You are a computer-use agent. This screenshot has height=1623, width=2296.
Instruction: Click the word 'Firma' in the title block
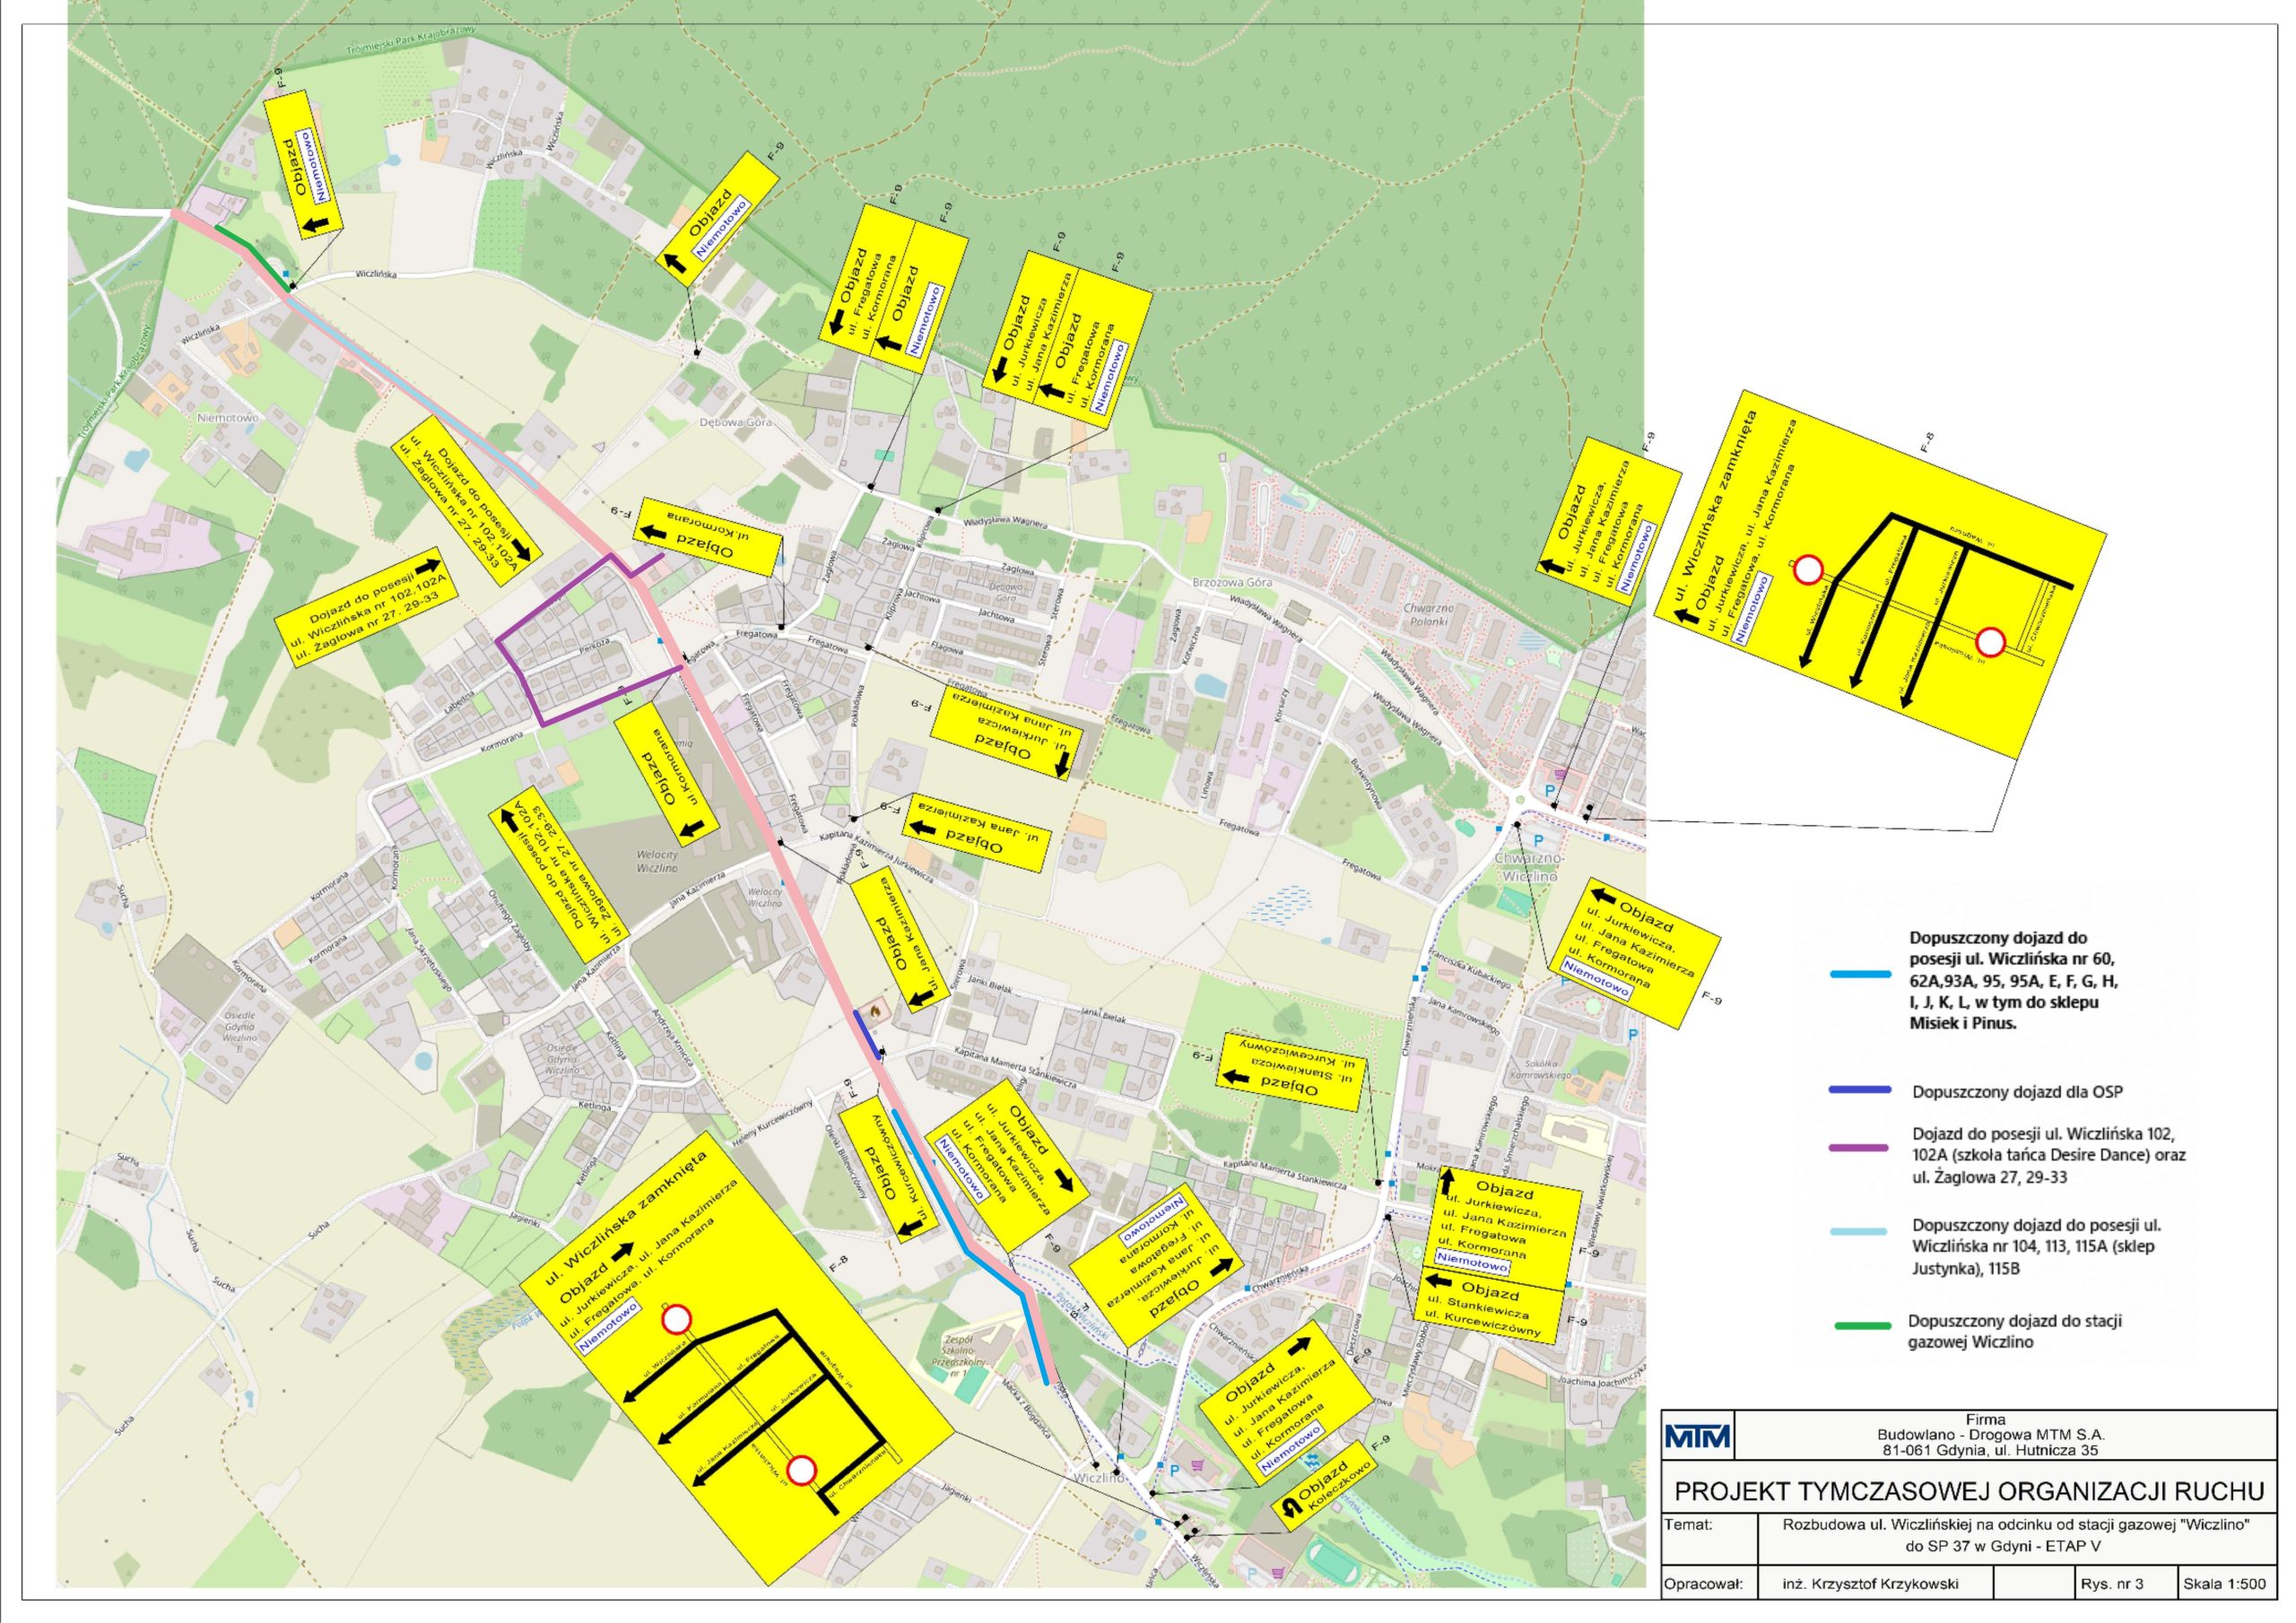1986,1419
